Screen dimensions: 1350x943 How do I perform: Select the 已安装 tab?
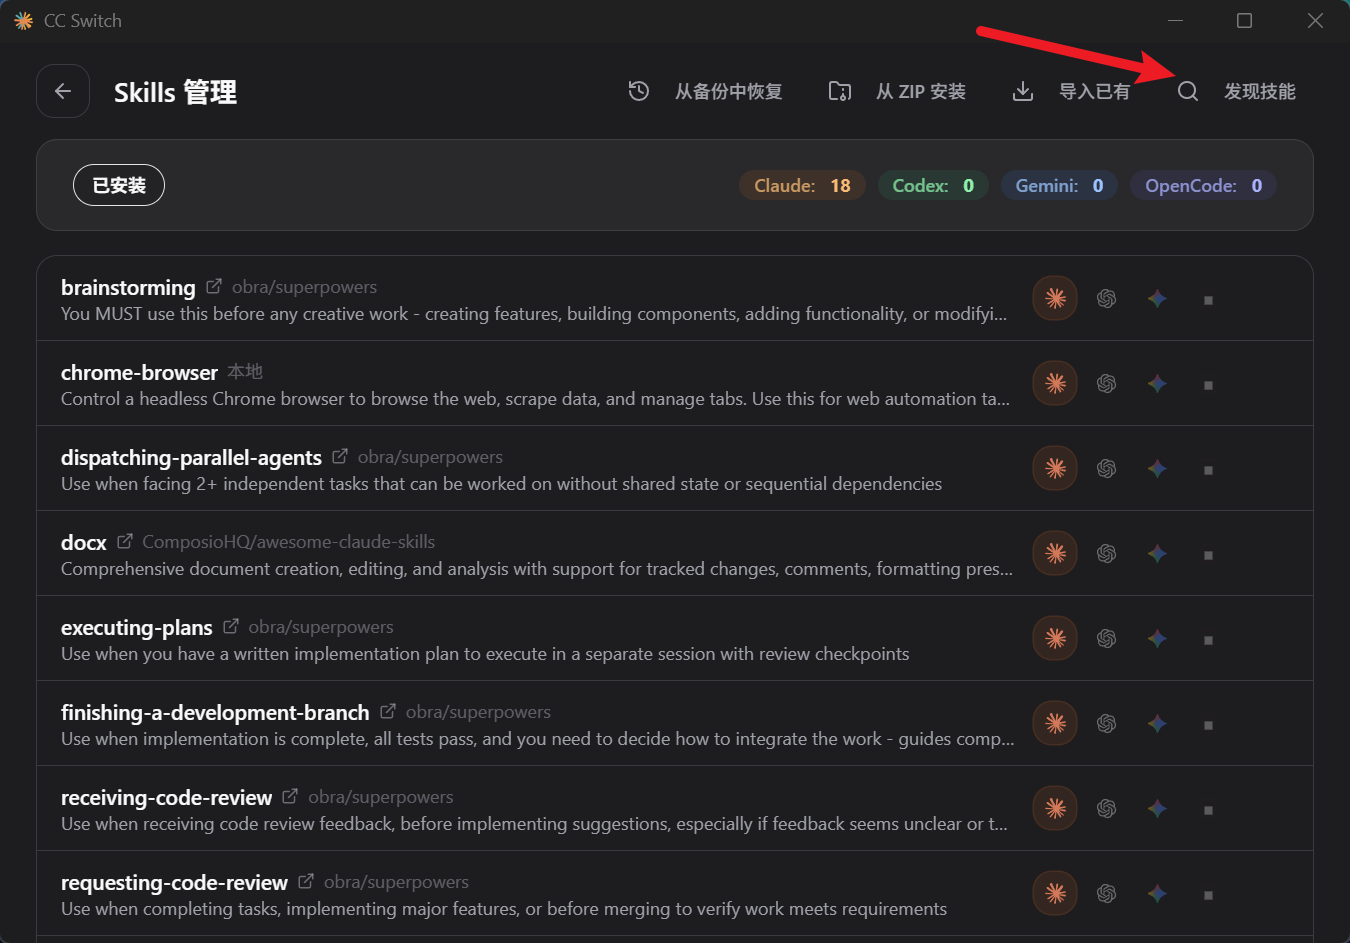coord(119,185)
